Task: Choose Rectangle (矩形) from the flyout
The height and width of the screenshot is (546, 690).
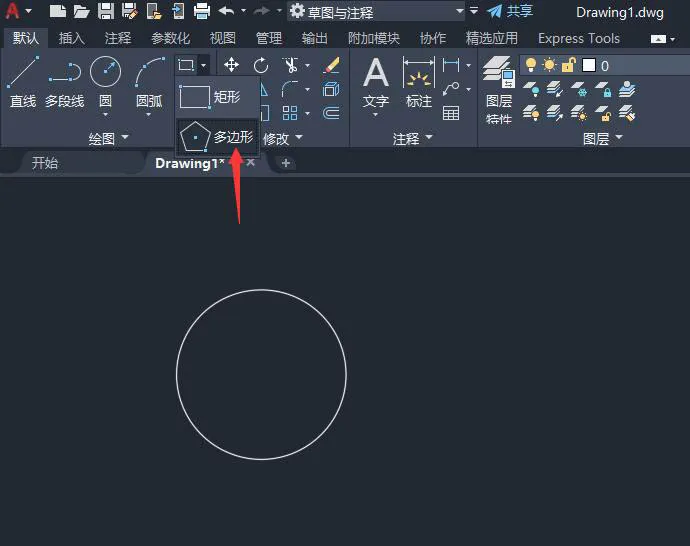Action: [x=217, y=97]
